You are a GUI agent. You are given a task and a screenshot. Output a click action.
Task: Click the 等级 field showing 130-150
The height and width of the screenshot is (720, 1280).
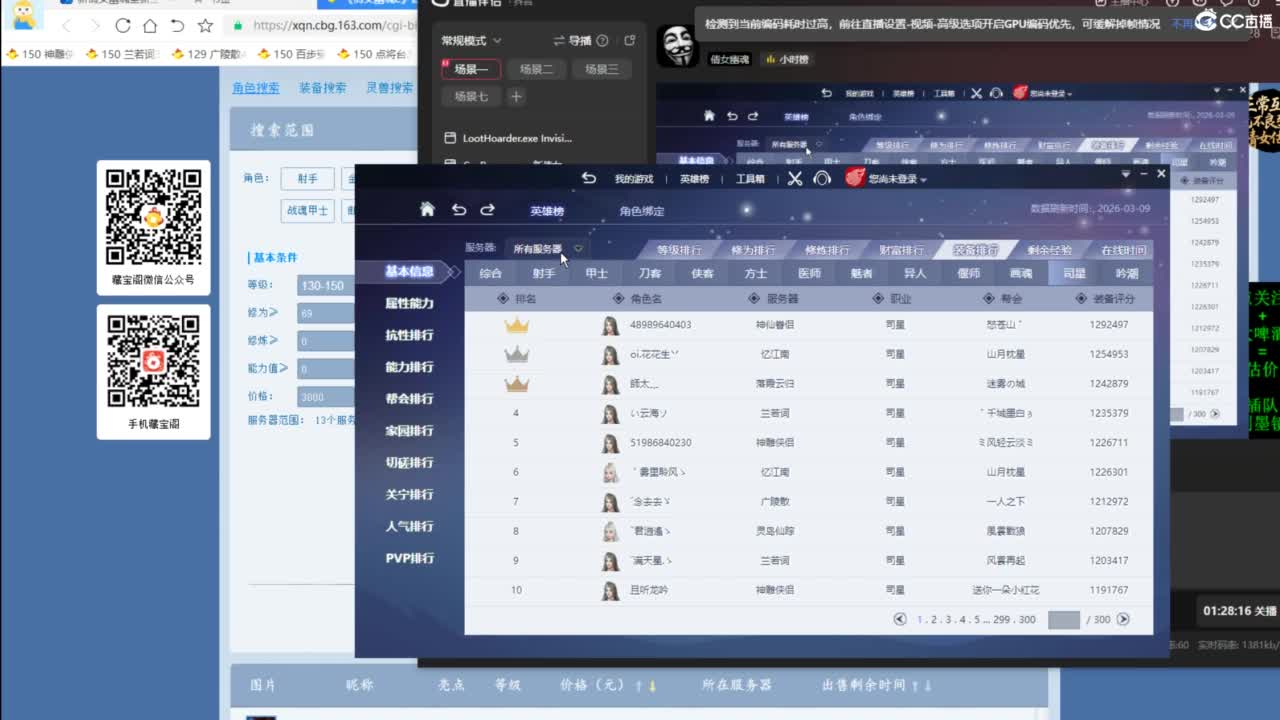pyautogui.click(x=326, y=286)
